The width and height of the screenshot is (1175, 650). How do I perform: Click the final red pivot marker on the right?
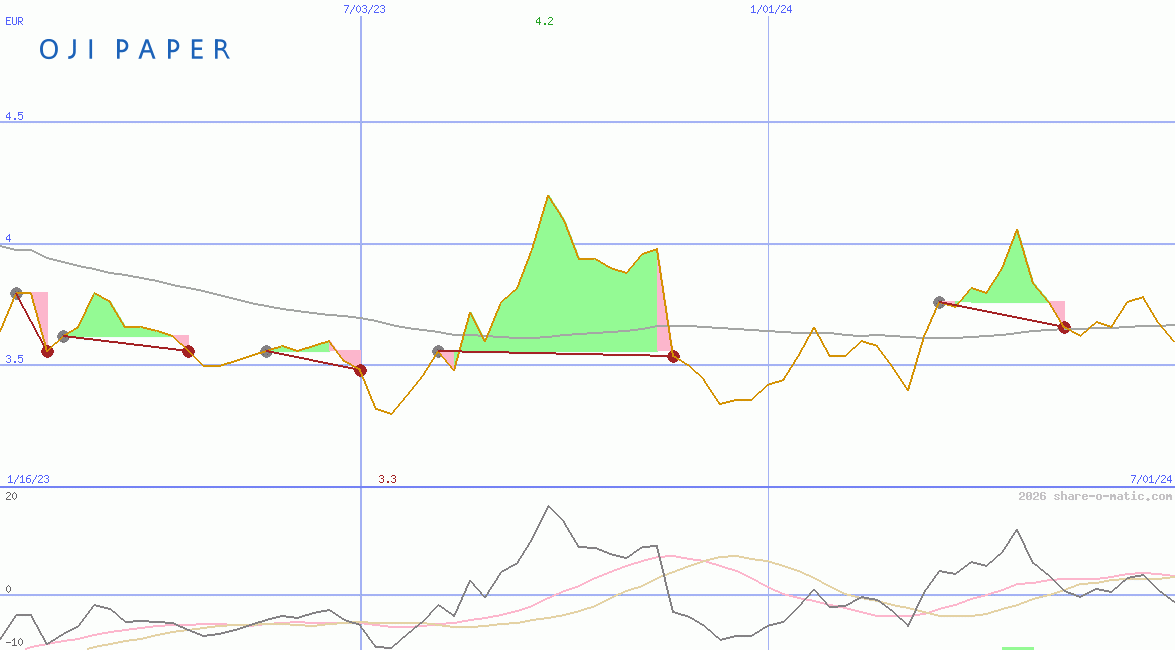pyautogui.click(x=1063, y=326)
